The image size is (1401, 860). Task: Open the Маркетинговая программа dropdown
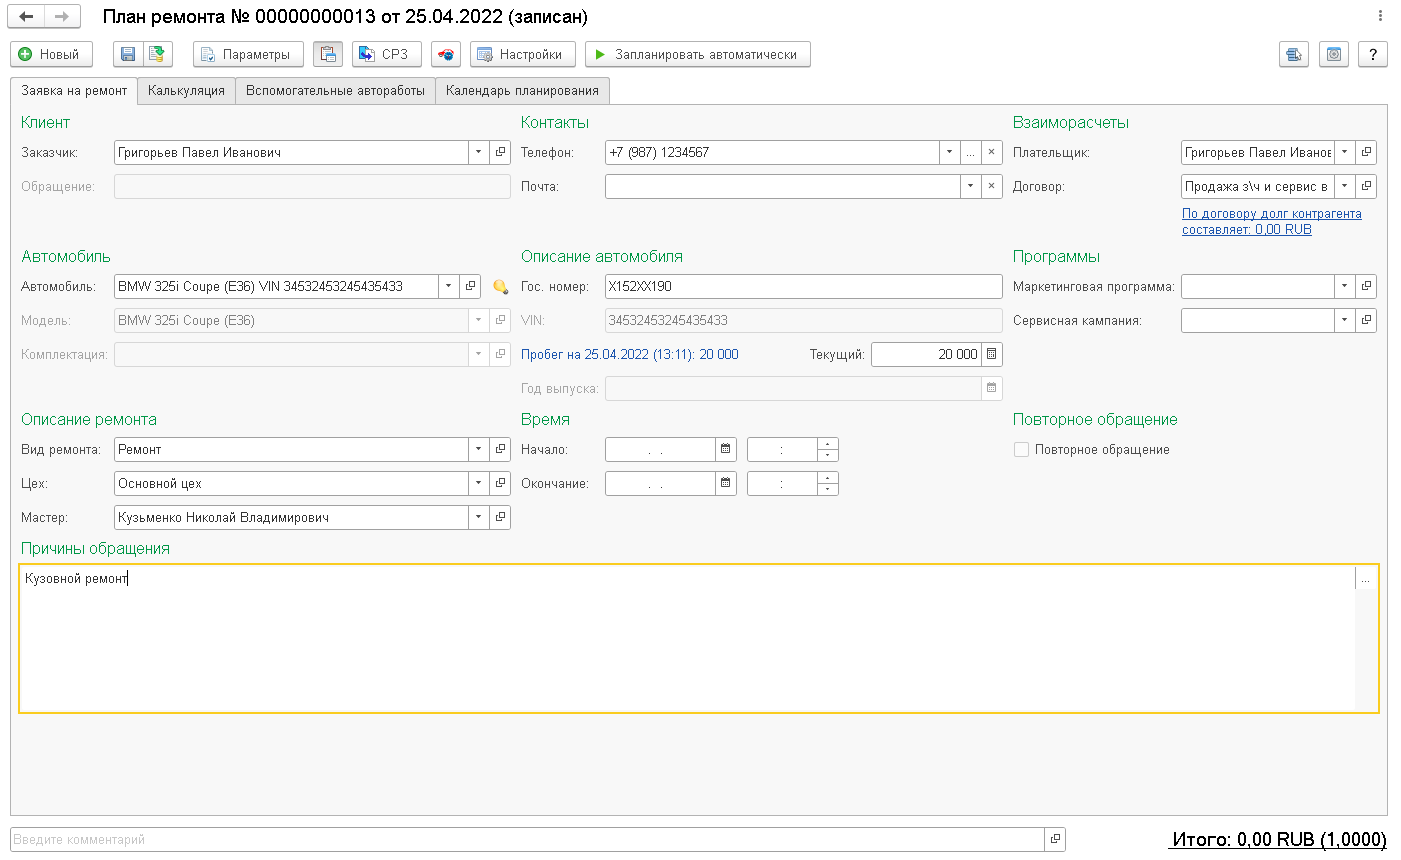pyautogui.click(x=1344, y=287)
